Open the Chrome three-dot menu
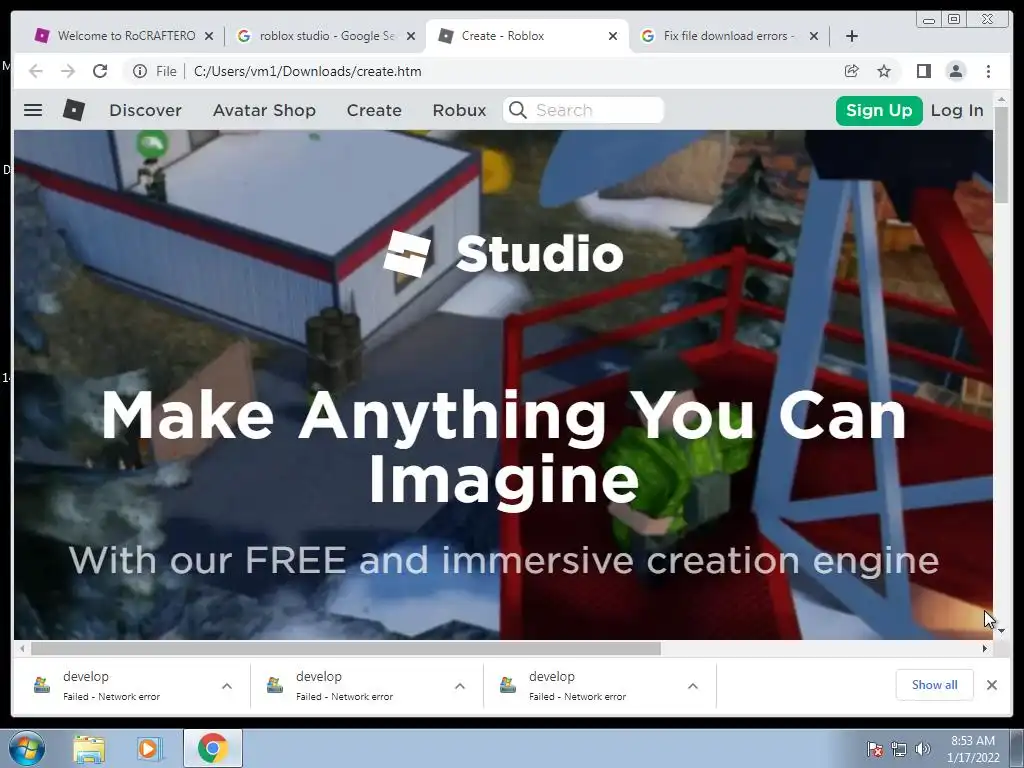Screen dimensions: 1024x768 tap(988, 71)
